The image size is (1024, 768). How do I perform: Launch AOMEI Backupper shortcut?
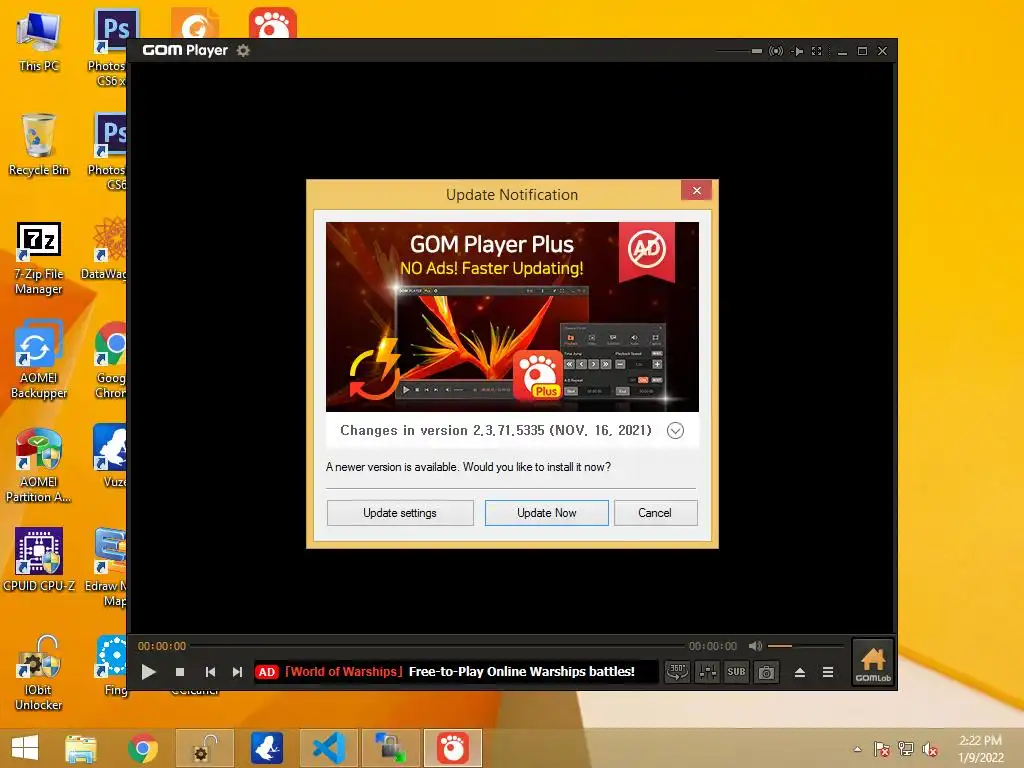[x=39, y=360]
